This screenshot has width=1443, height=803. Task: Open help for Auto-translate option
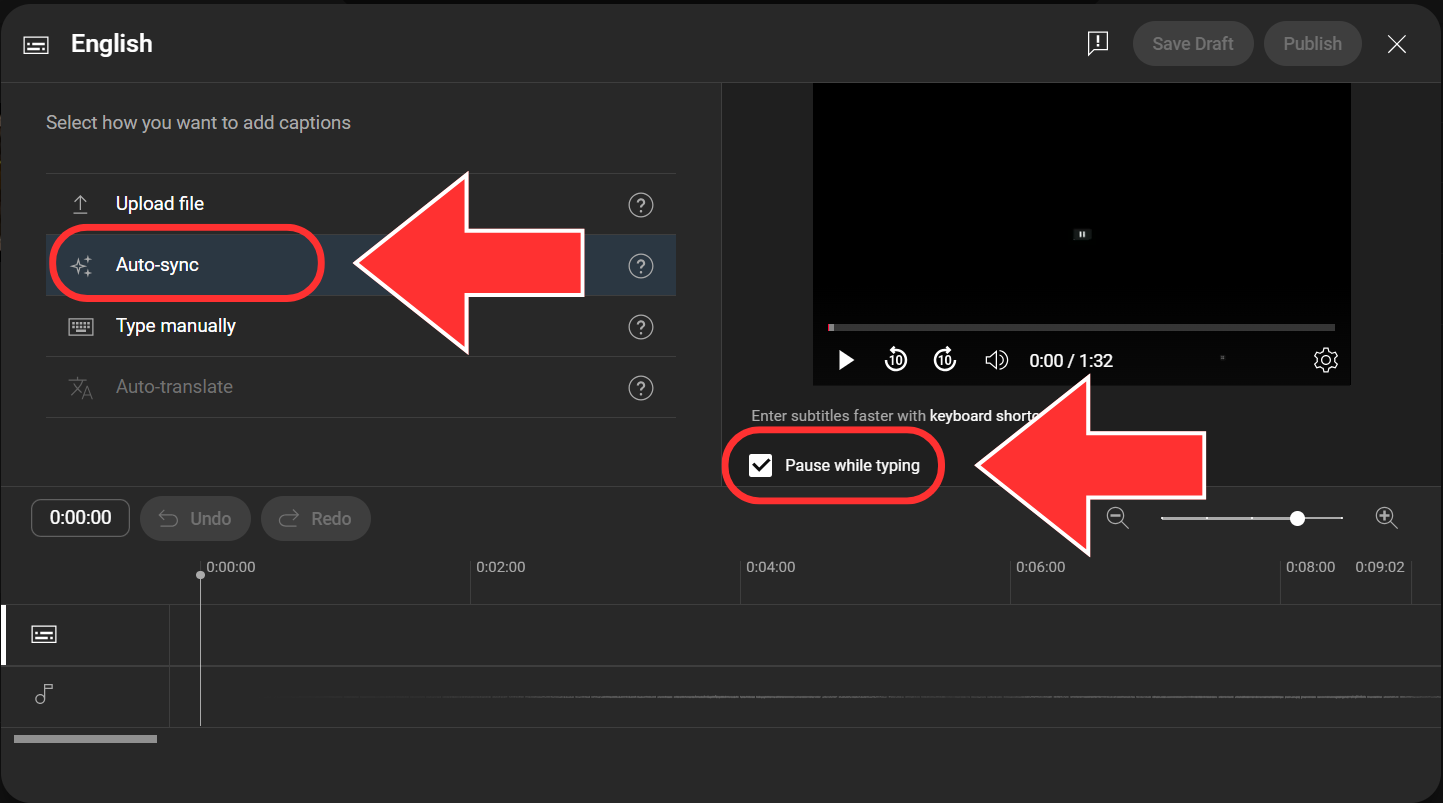640,388
